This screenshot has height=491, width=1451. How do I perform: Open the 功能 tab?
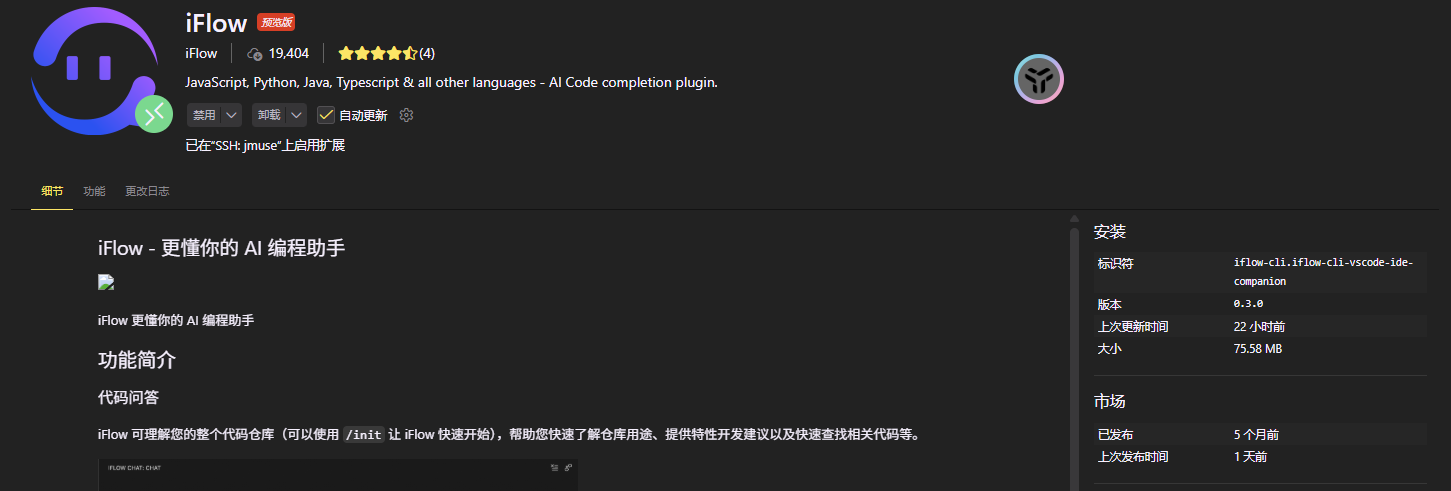coord(94,191)
